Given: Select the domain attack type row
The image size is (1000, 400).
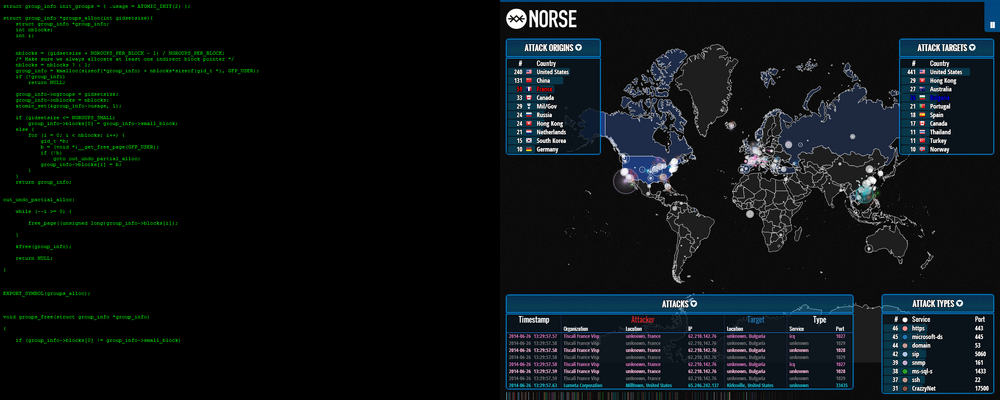Looking at the screenshot, I should [938, 344].
